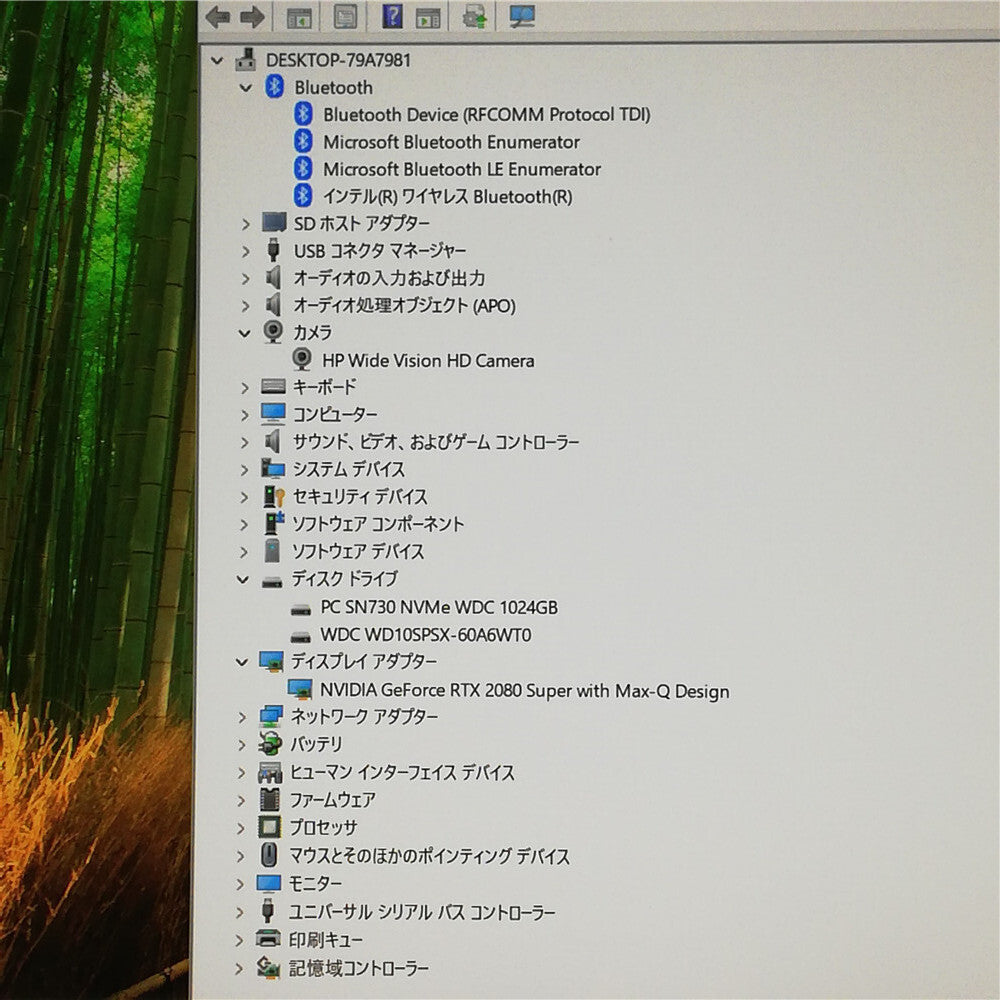
Task: Click Bluetooth Device RFCOMM Protocol TDI icon
Action: point(303,114)
